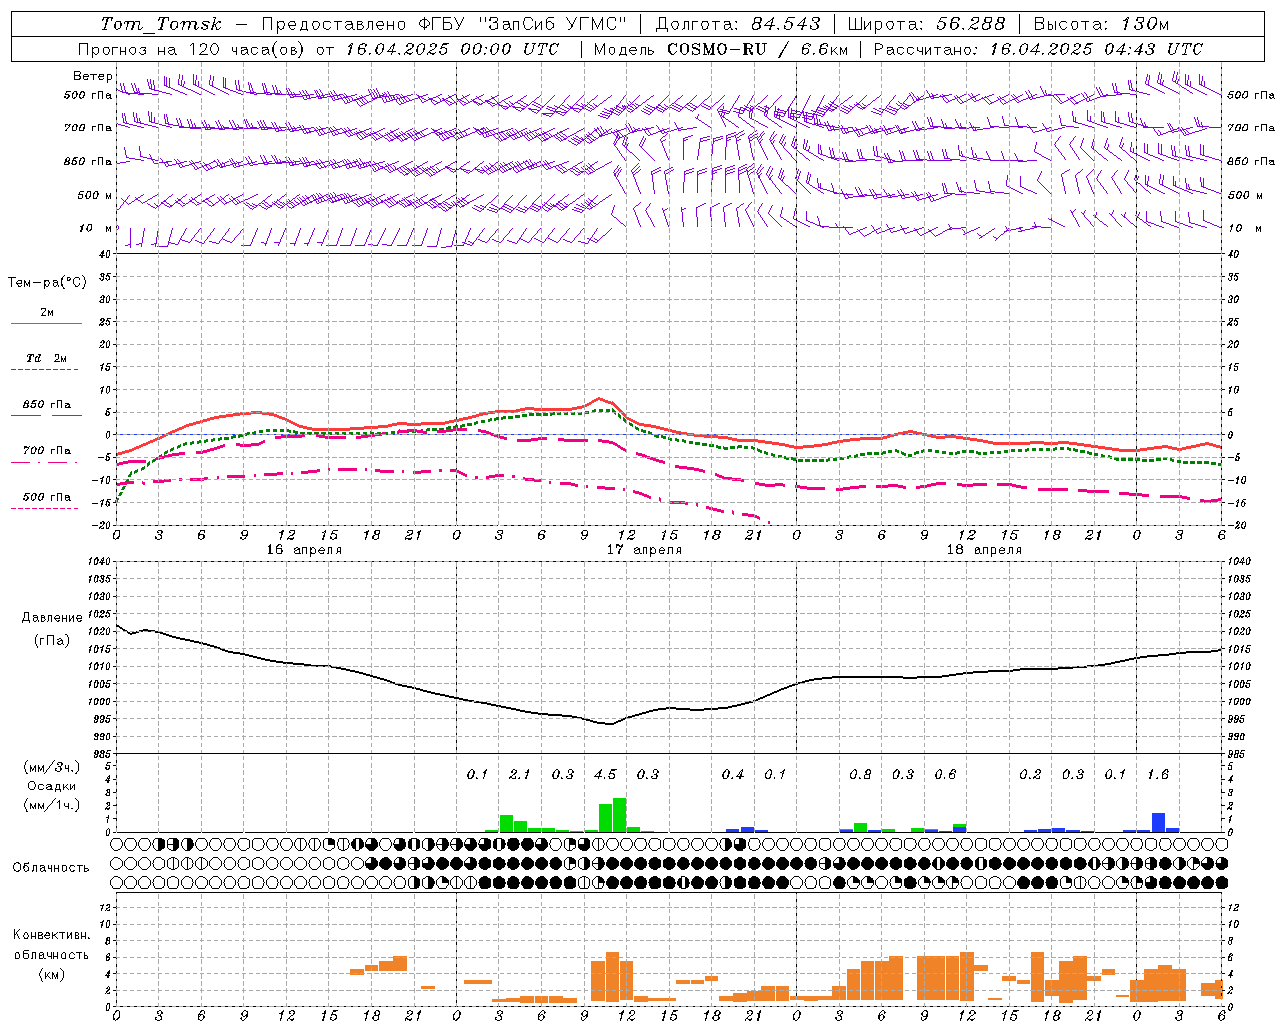Click the 850 гПа temperature legend entry
The width and height of the screenshot is (1280, 1024).
pos(46,405)
